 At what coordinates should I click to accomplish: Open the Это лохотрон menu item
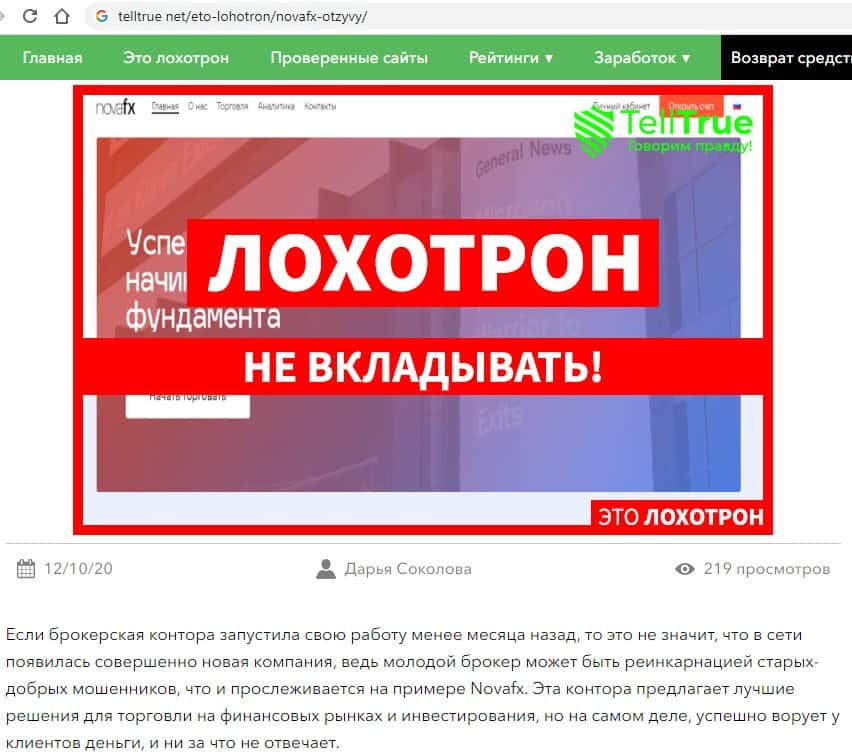176,58
